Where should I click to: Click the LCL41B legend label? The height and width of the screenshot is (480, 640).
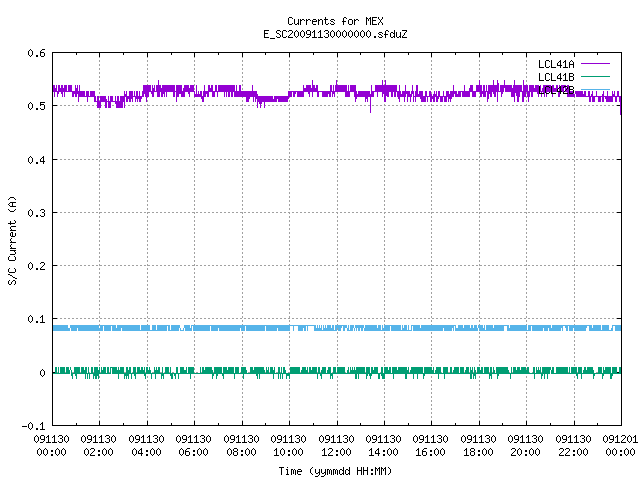coord(556,77)
